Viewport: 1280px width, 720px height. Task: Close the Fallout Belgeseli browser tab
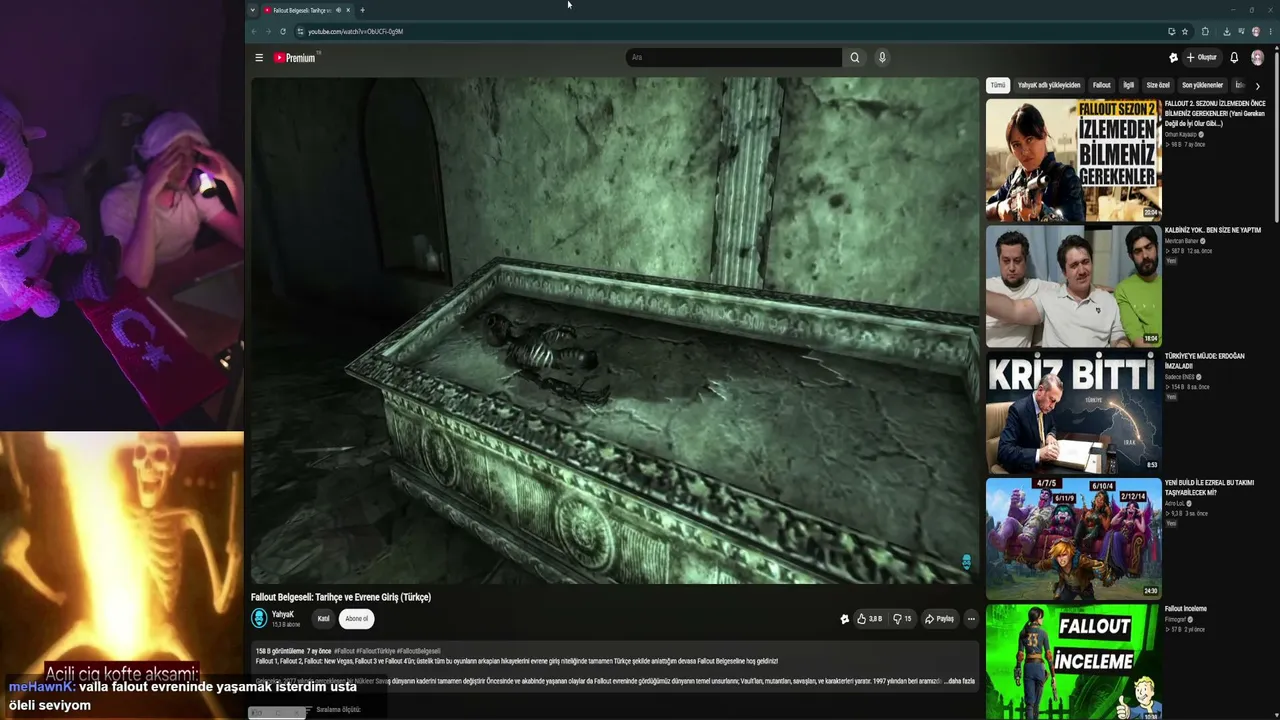click(x=348, y=10)
